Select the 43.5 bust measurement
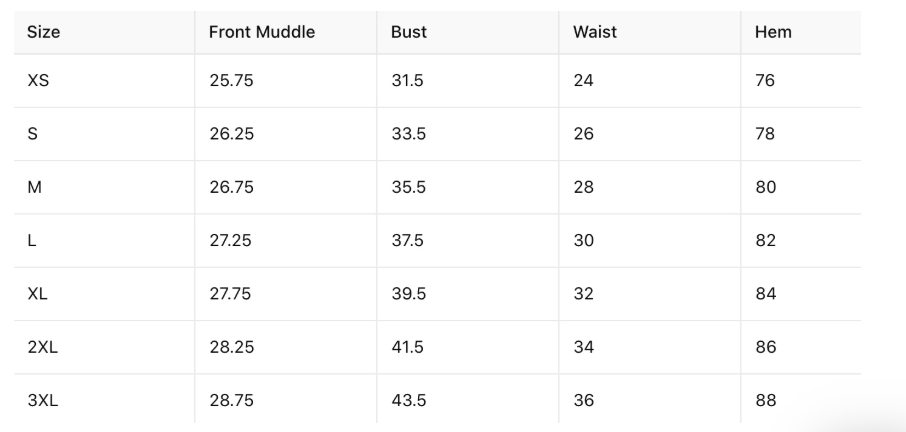 tap(408, 400)
